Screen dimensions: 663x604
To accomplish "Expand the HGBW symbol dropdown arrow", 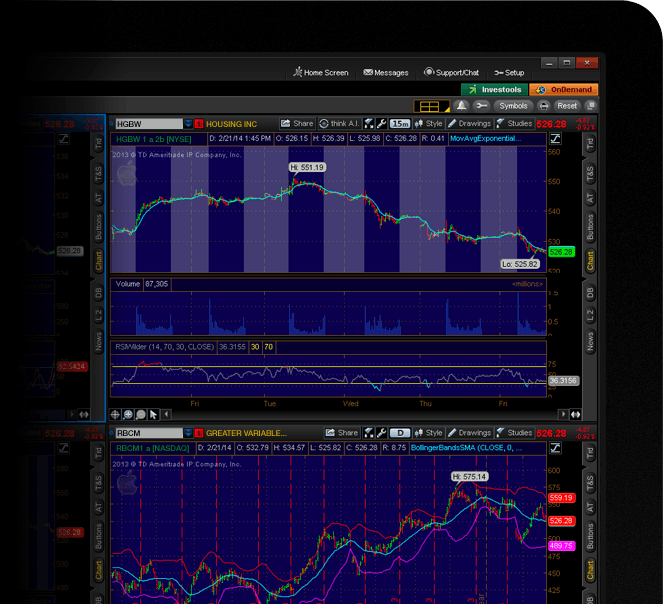I will 188,124.
